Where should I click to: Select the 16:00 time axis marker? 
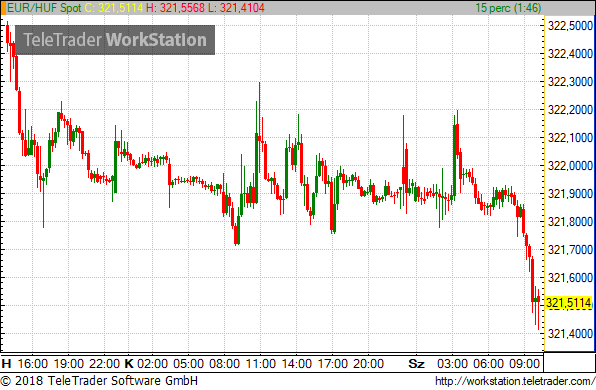33,364
